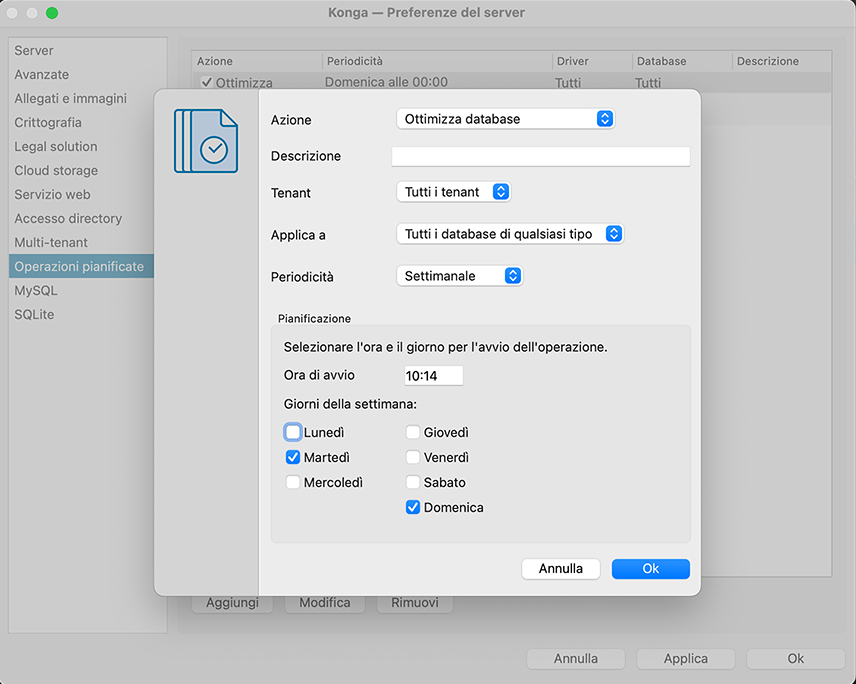
Task: Uncheck the Domenica checkbox
Action: 413,507
